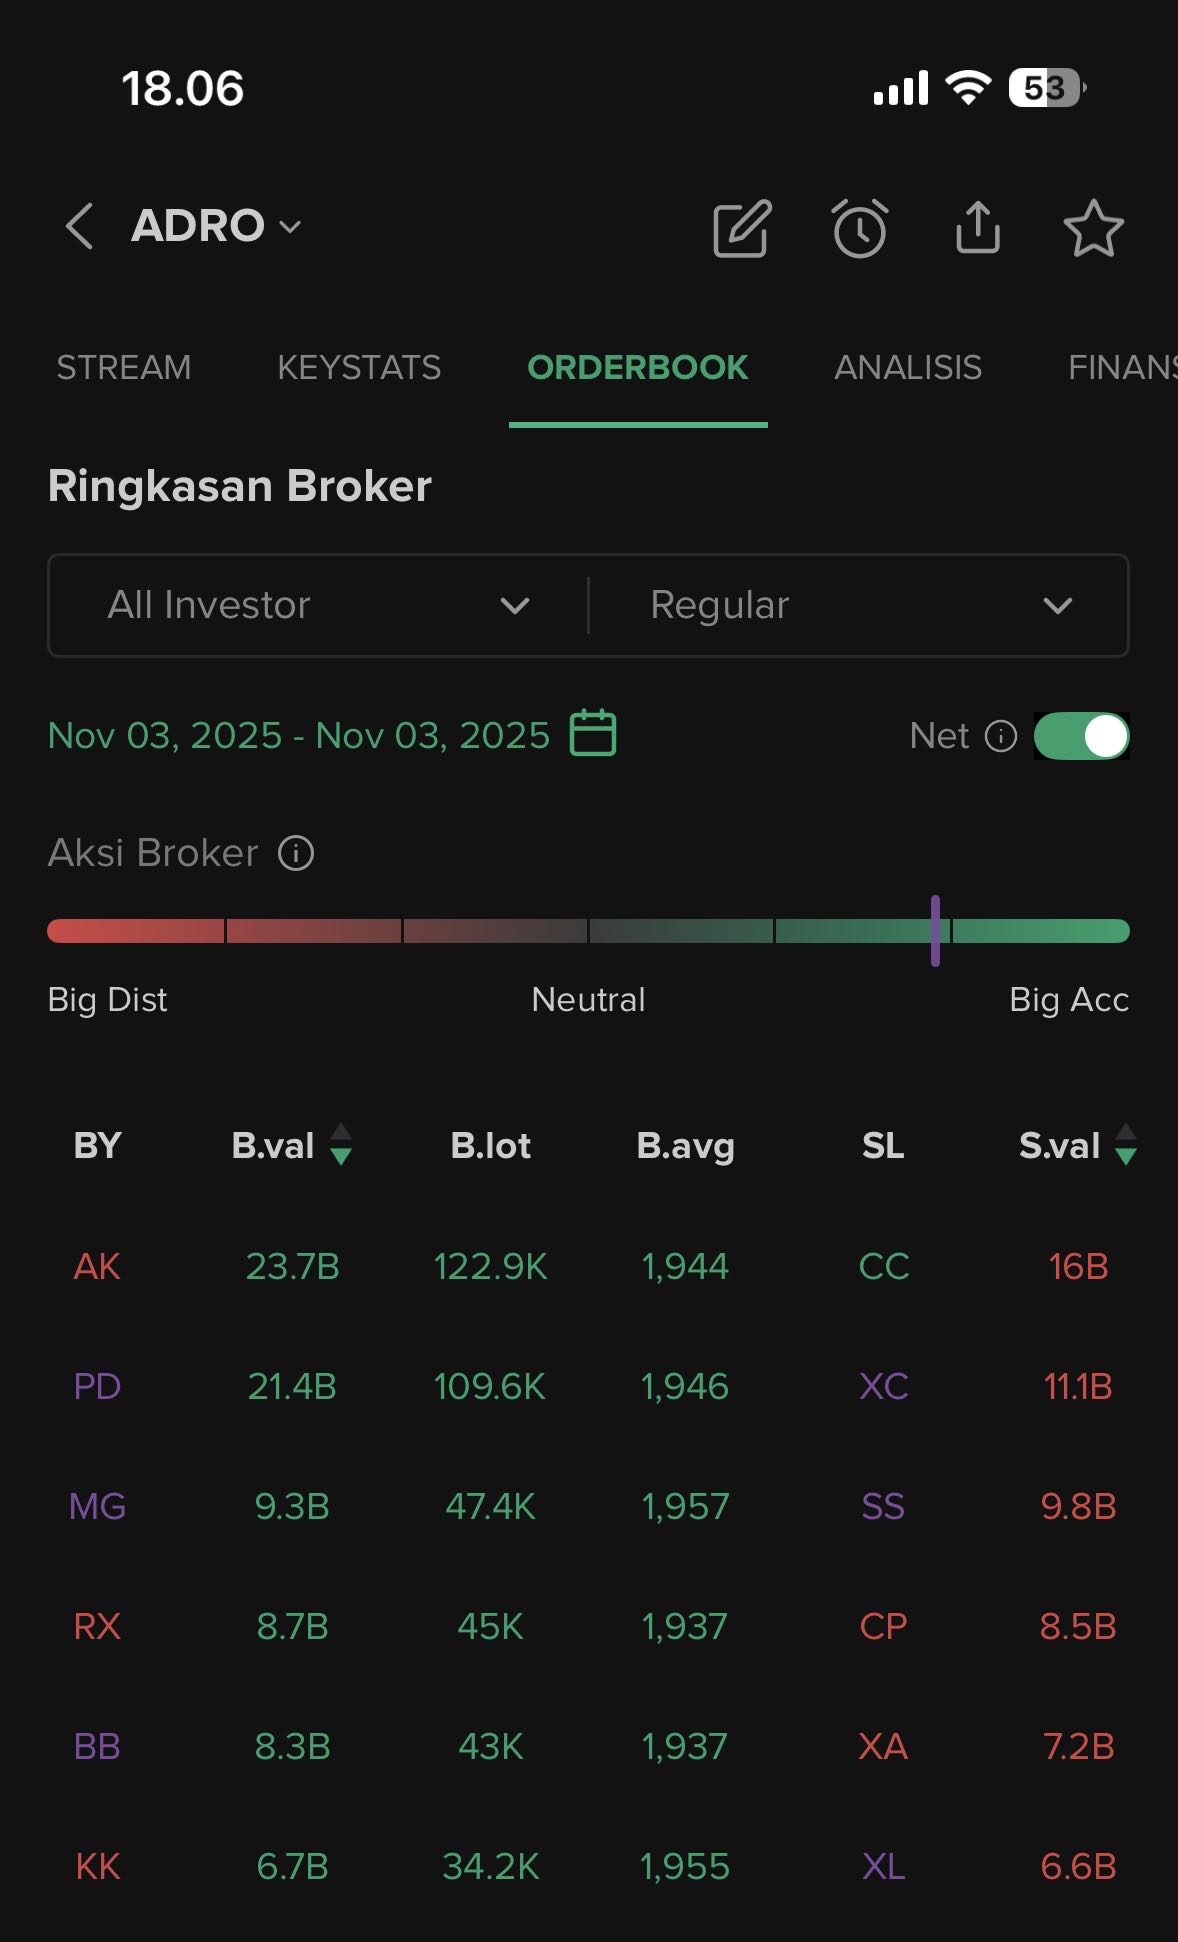Sort by S.val column arrows
The width and height of the screenshot is (1178, 1942).
coord(1126,1145)
